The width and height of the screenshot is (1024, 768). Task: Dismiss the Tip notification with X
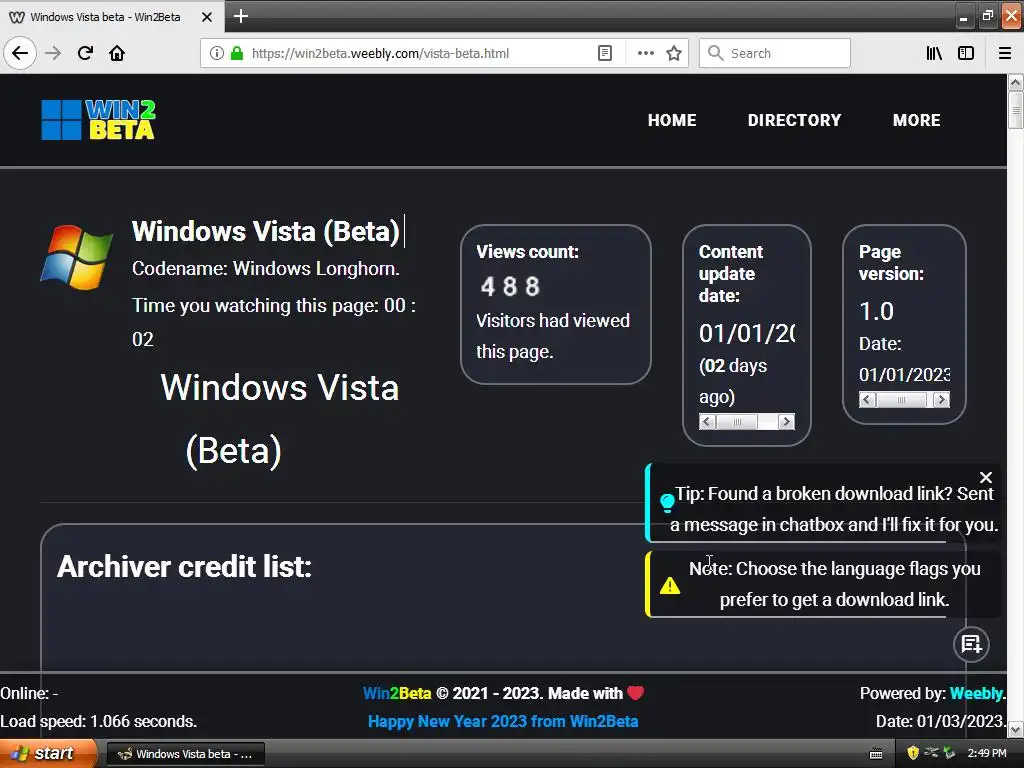tap(985, 477)
